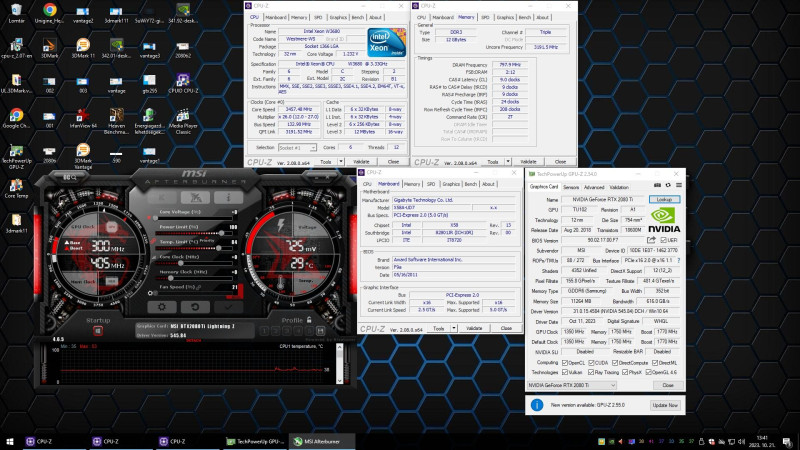This screenshot has width=800, height=450.
Task: Open Windows Start menu
Action: point(10,441)
